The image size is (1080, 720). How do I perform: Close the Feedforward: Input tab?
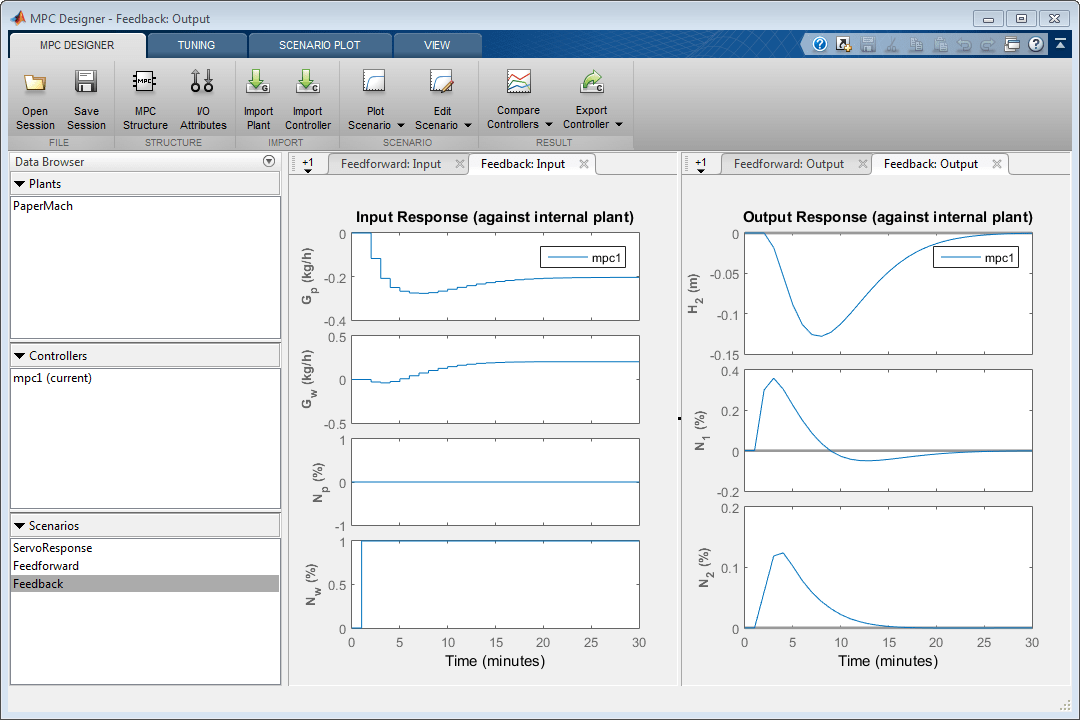click(x=459, y=164)
